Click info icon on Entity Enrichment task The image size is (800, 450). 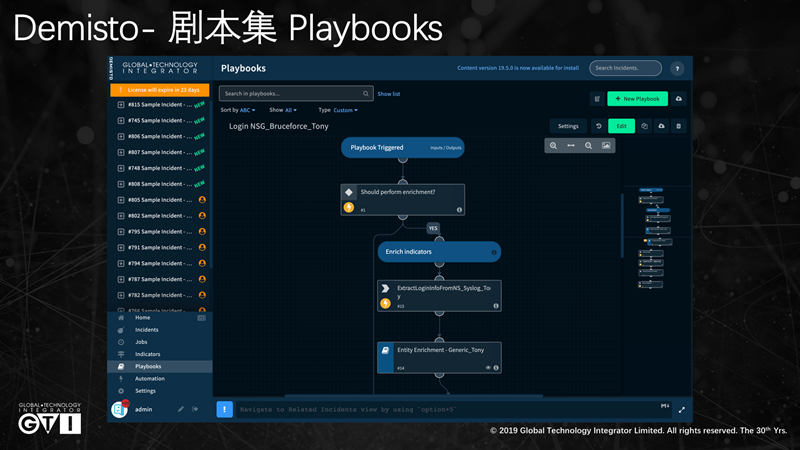(x=496, y=368)
